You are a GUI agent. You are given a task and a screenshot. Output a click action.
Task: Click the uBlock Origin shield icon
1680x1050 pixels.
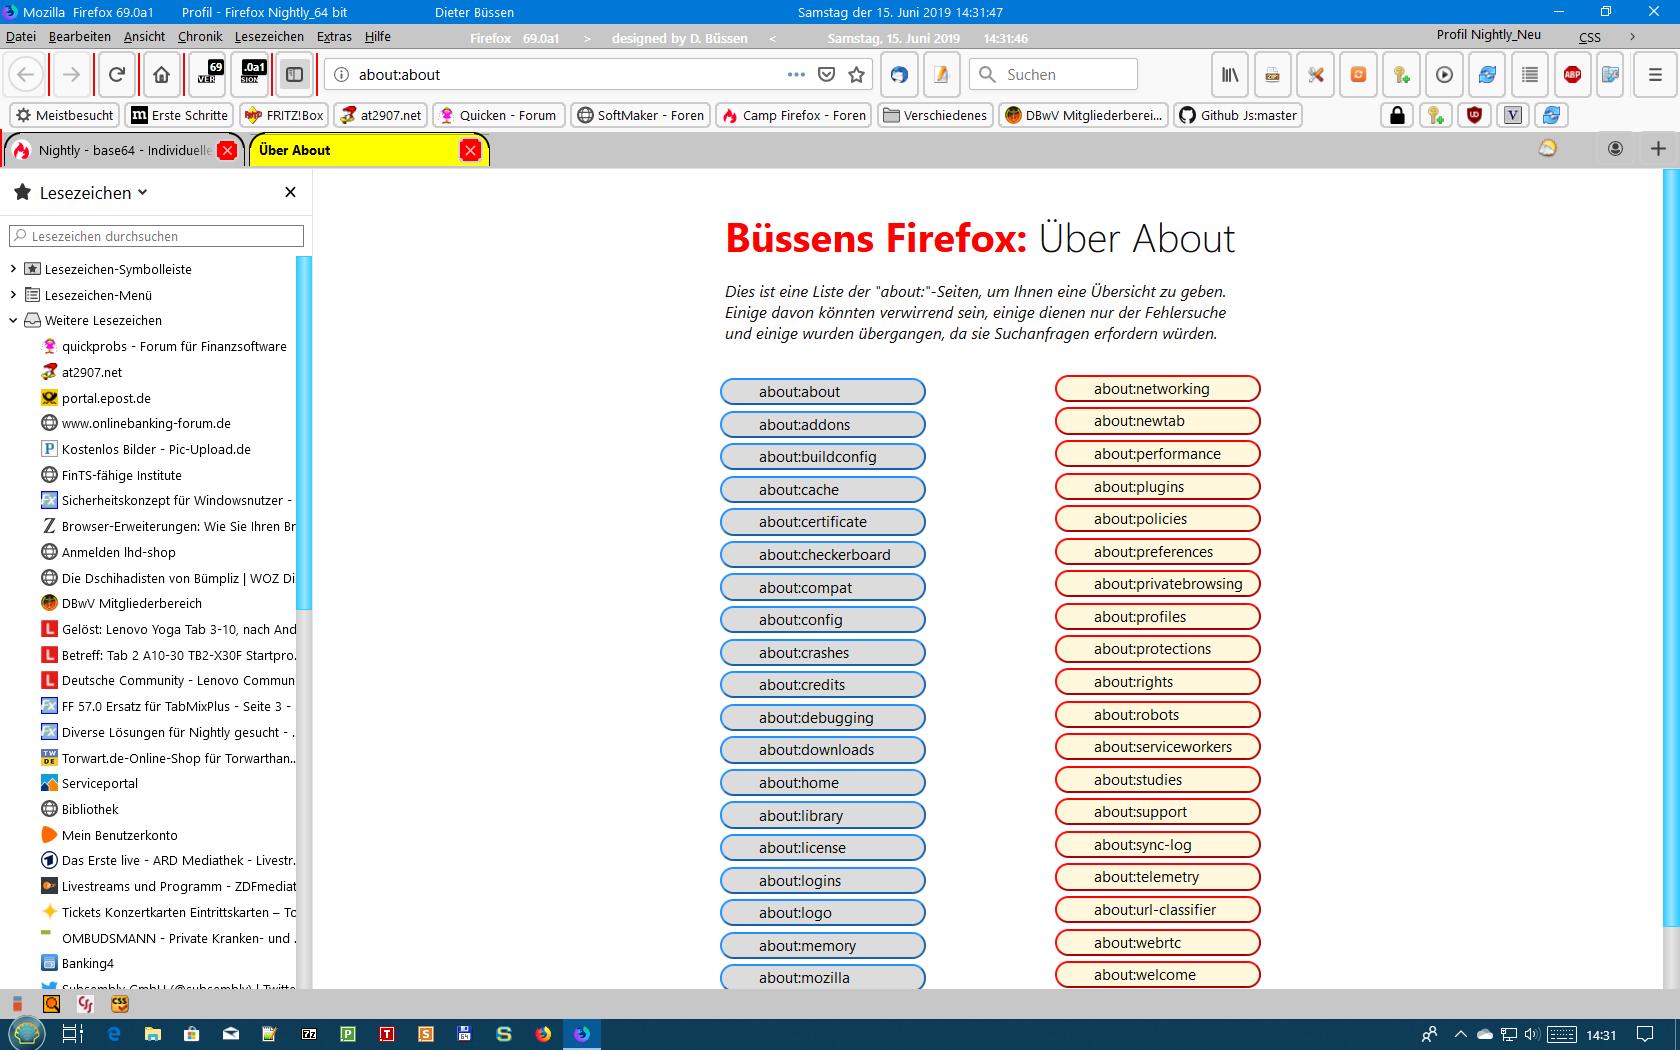coord(1474,115)
